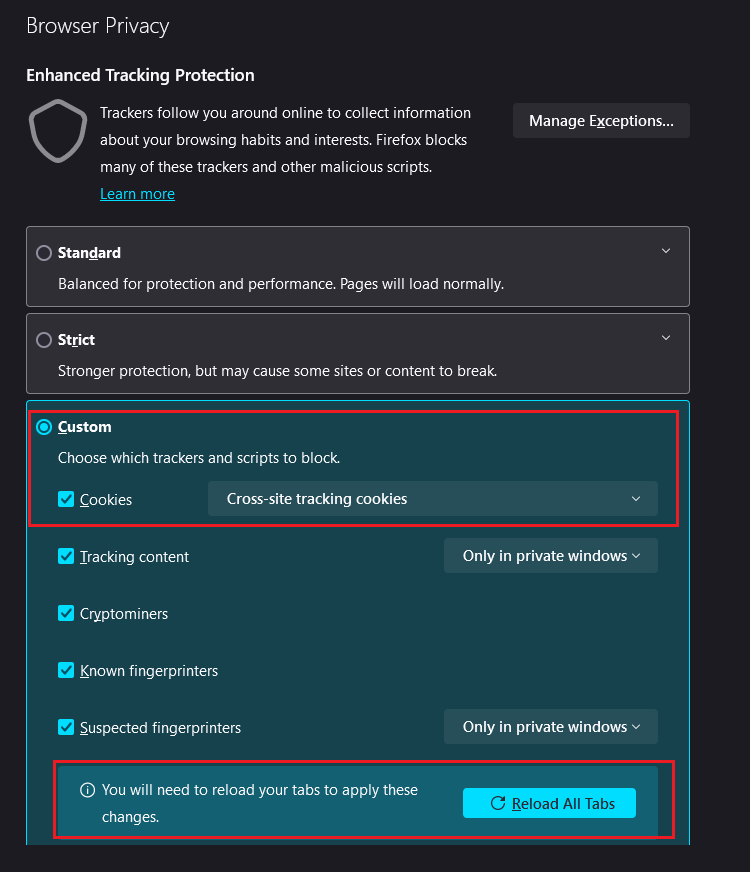The width and height of the screenshot is (750, 872).
Task: Toggle the Tracking content checkbox
Action: [66, 556]
